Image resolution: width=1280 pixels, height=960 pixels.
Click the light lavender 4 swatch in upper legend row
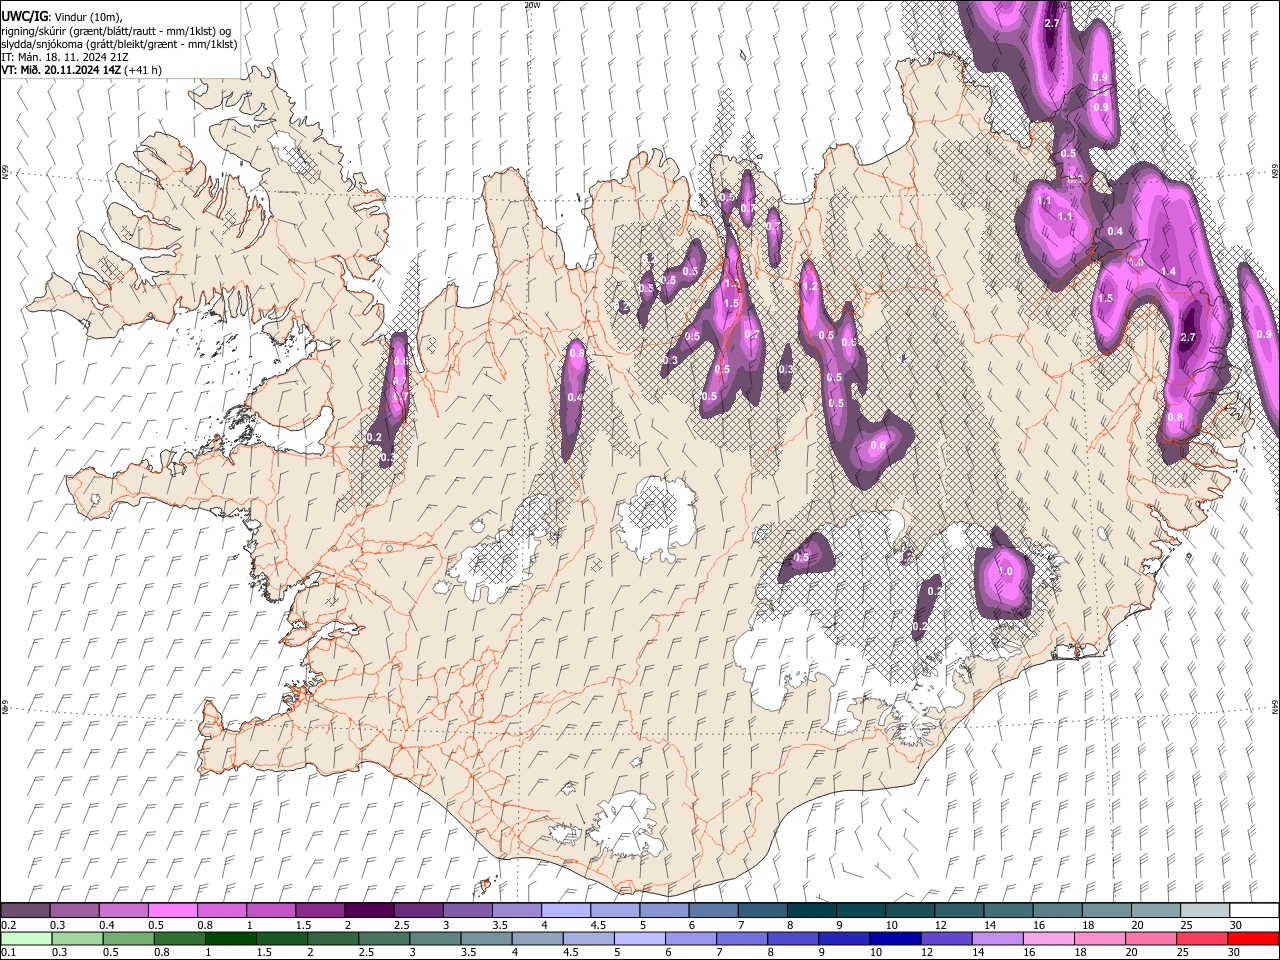coord(566,910)
